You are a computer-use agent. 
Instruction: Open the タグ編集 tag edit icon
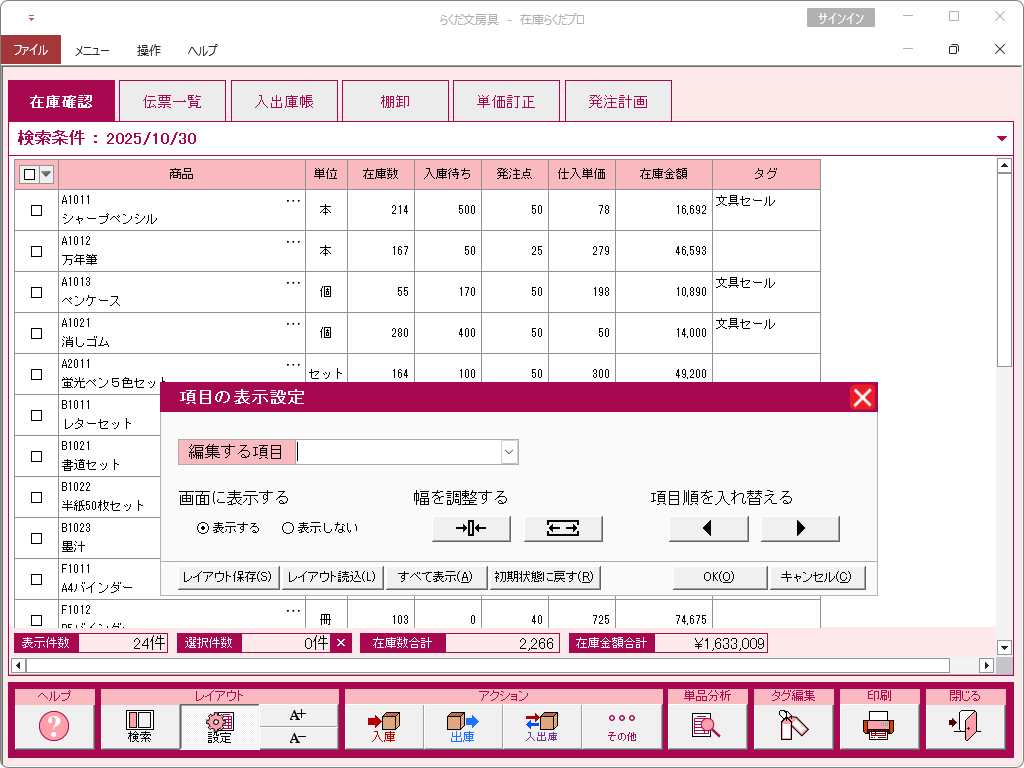[x=793, y=726]
